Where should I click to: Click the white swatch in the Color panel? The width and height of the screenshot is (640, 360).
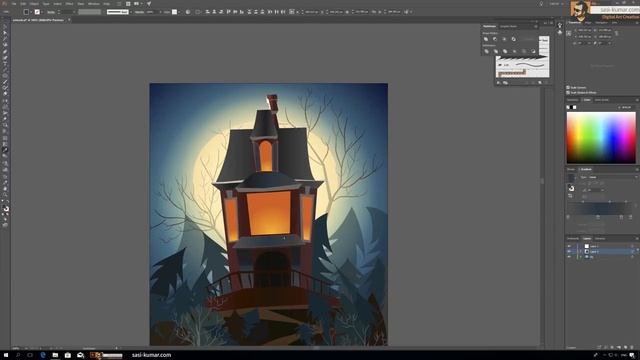[x=575, y=107]
